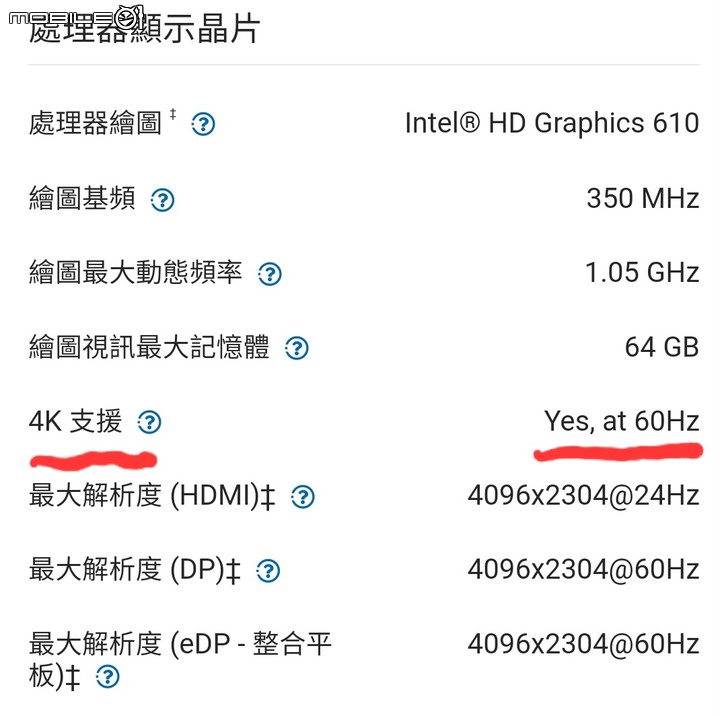
Task: Click help icon for eDP 整合平板 resolution
Action: click(x=107, y=677)
